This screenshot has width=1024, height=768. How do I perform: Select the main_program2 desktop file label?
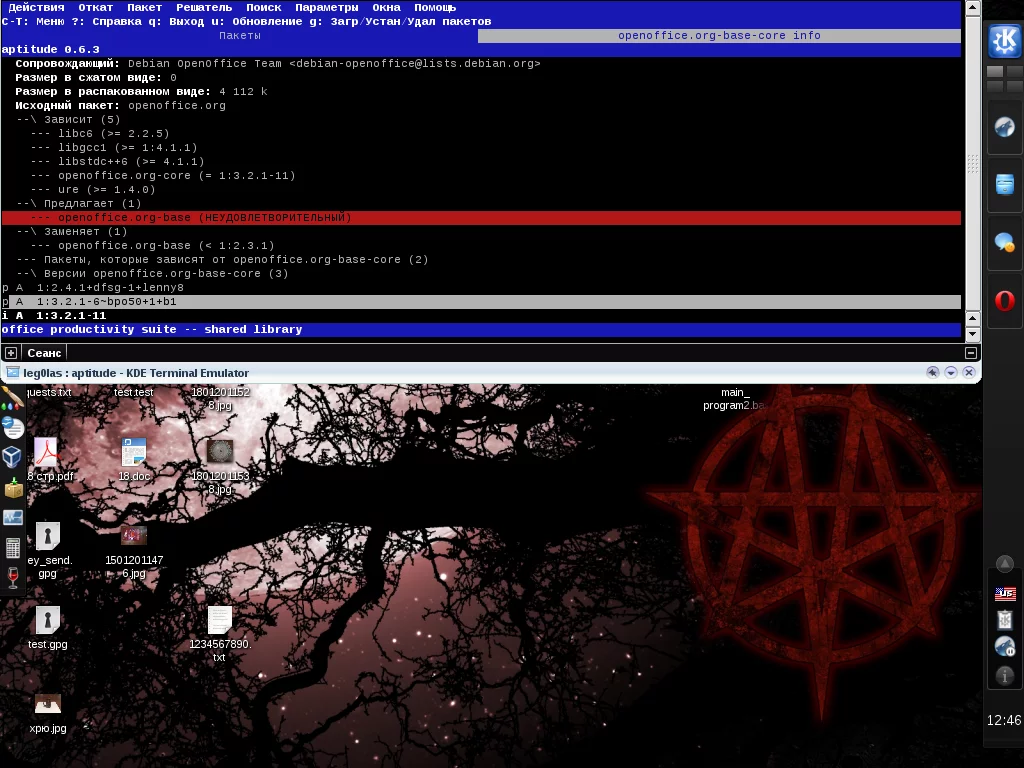click(x=733, y=399)
